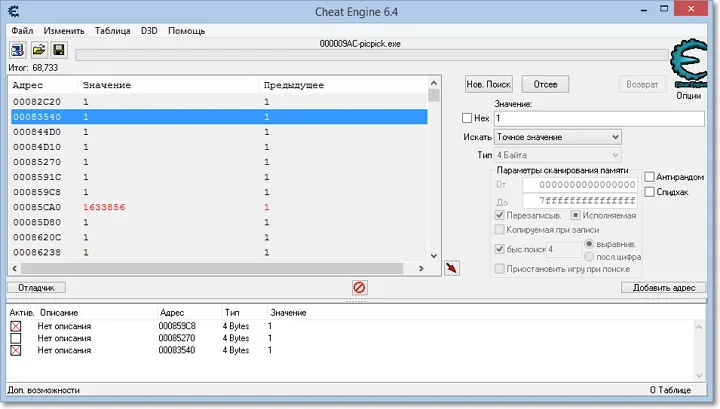This screenshot has height=409, width=720.
Task: Toggle active box for table address 00083540
Action: coord(16,350)
